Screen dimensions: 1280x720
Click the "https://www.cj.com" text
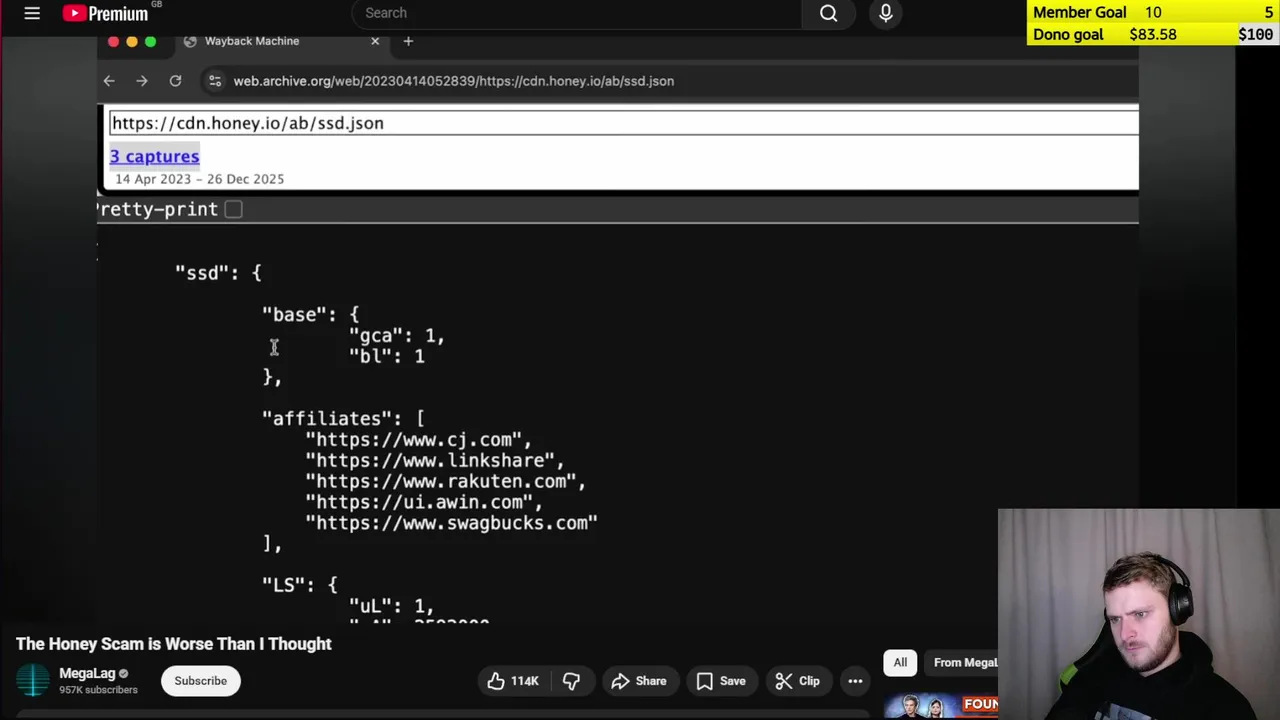418,440
